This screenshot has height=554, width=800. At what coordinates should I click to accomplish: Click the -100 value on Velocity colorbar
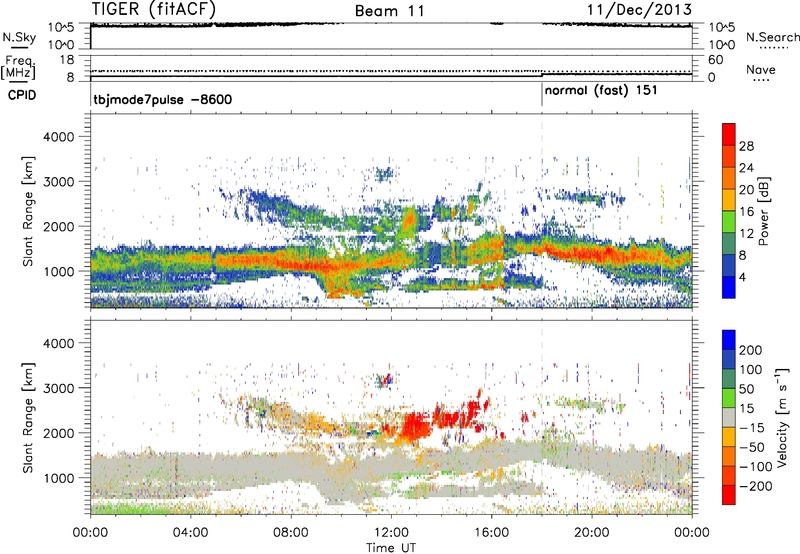(755, 467)
